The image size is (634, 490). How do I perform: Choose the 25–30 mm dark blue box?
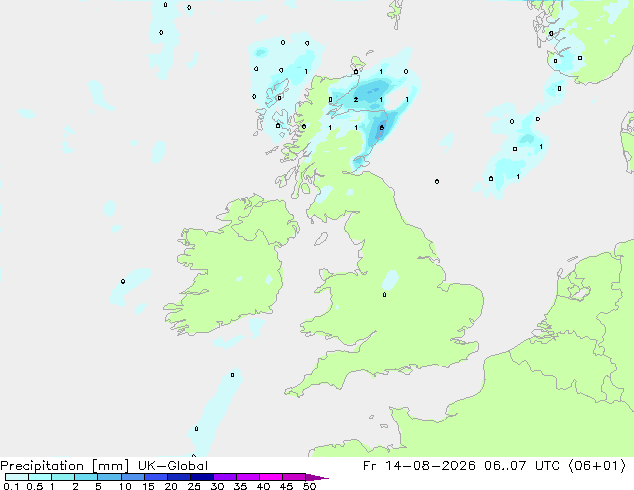(201, 477)
